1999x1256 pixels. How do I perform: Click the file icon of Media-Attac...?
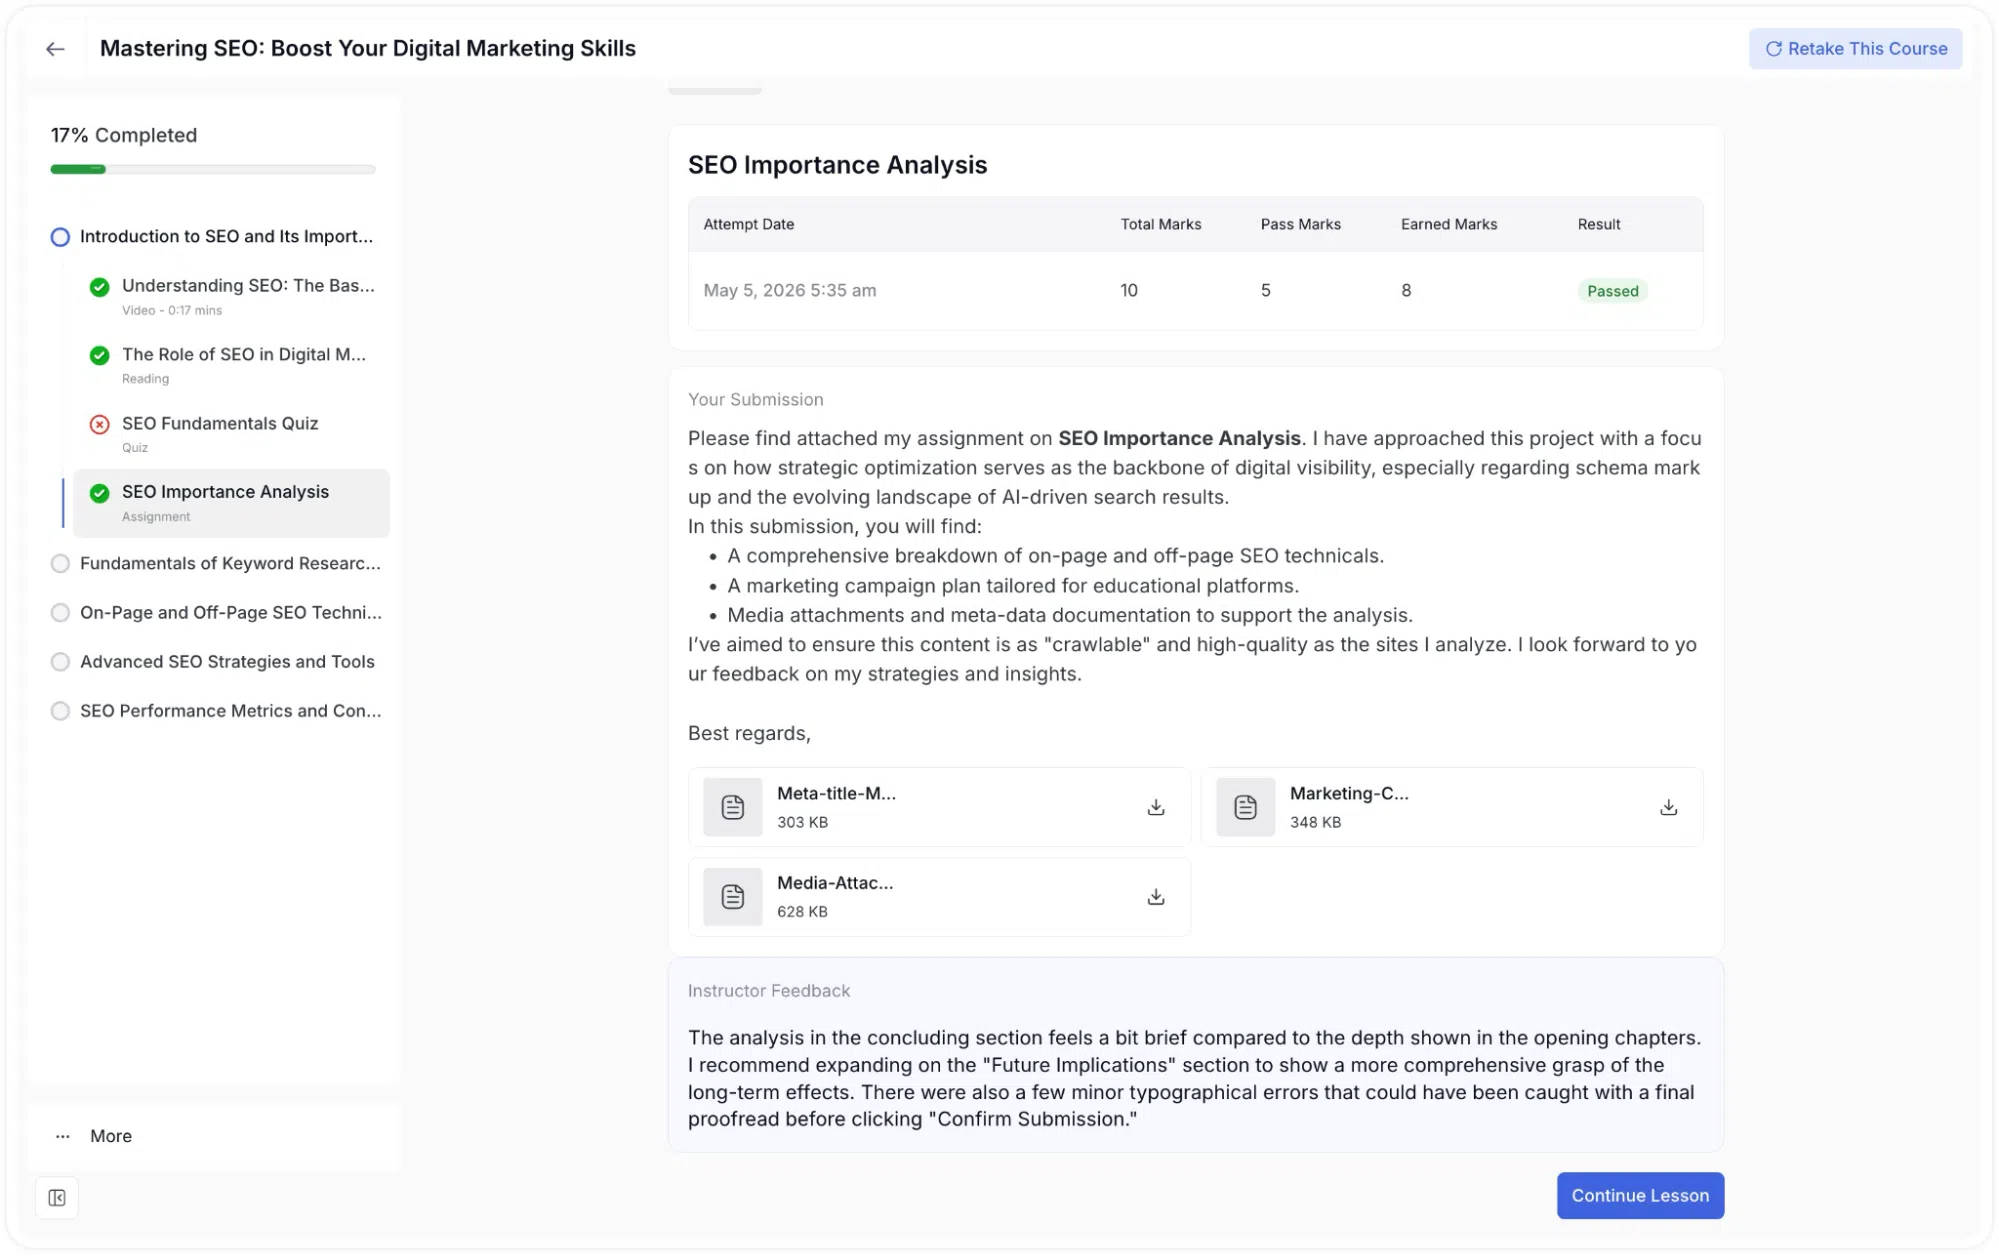(733, 897)
